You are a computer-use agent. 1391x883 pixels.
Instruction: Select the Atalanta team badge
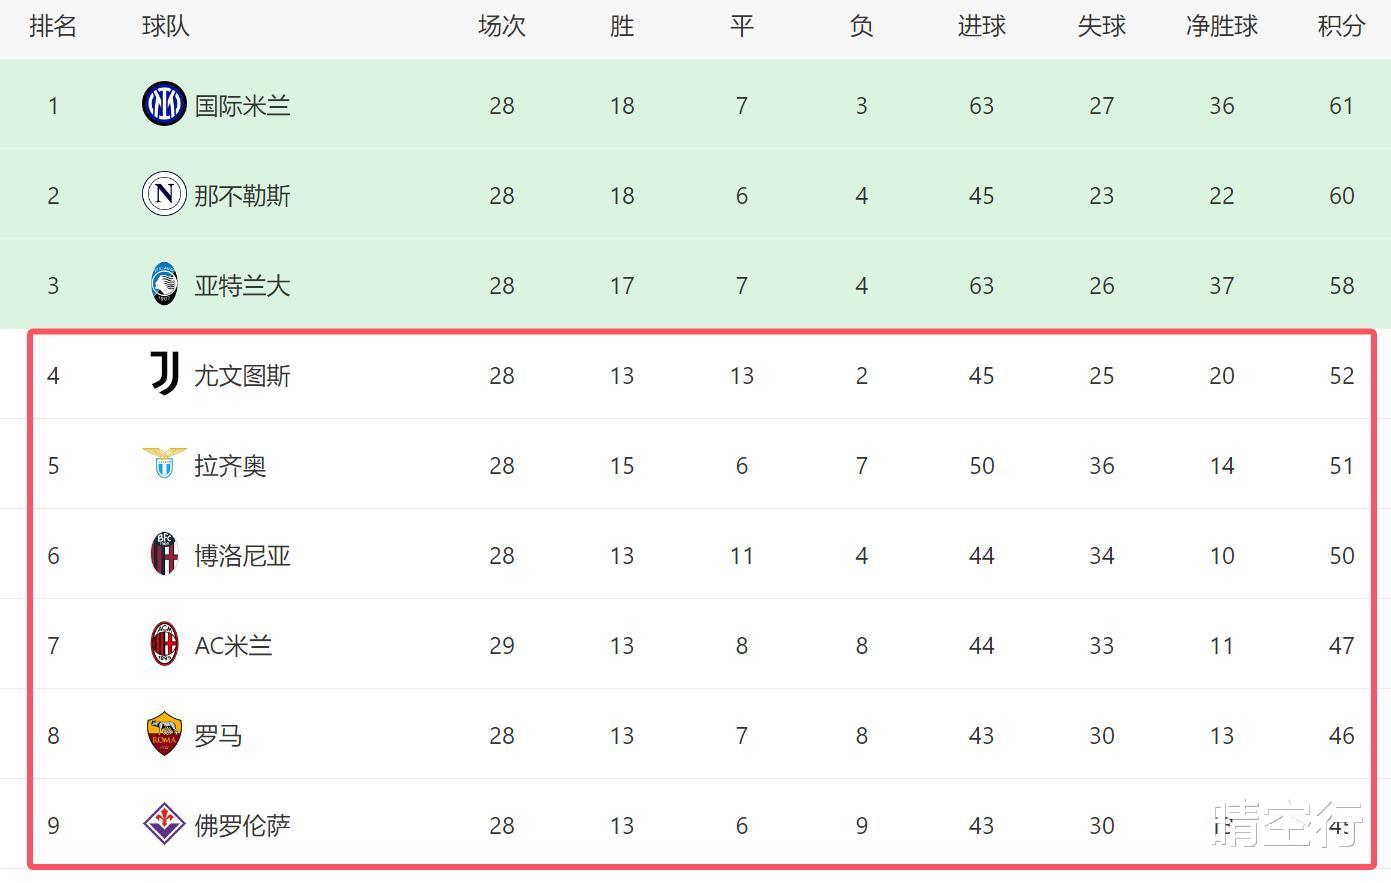pos(164,285)
